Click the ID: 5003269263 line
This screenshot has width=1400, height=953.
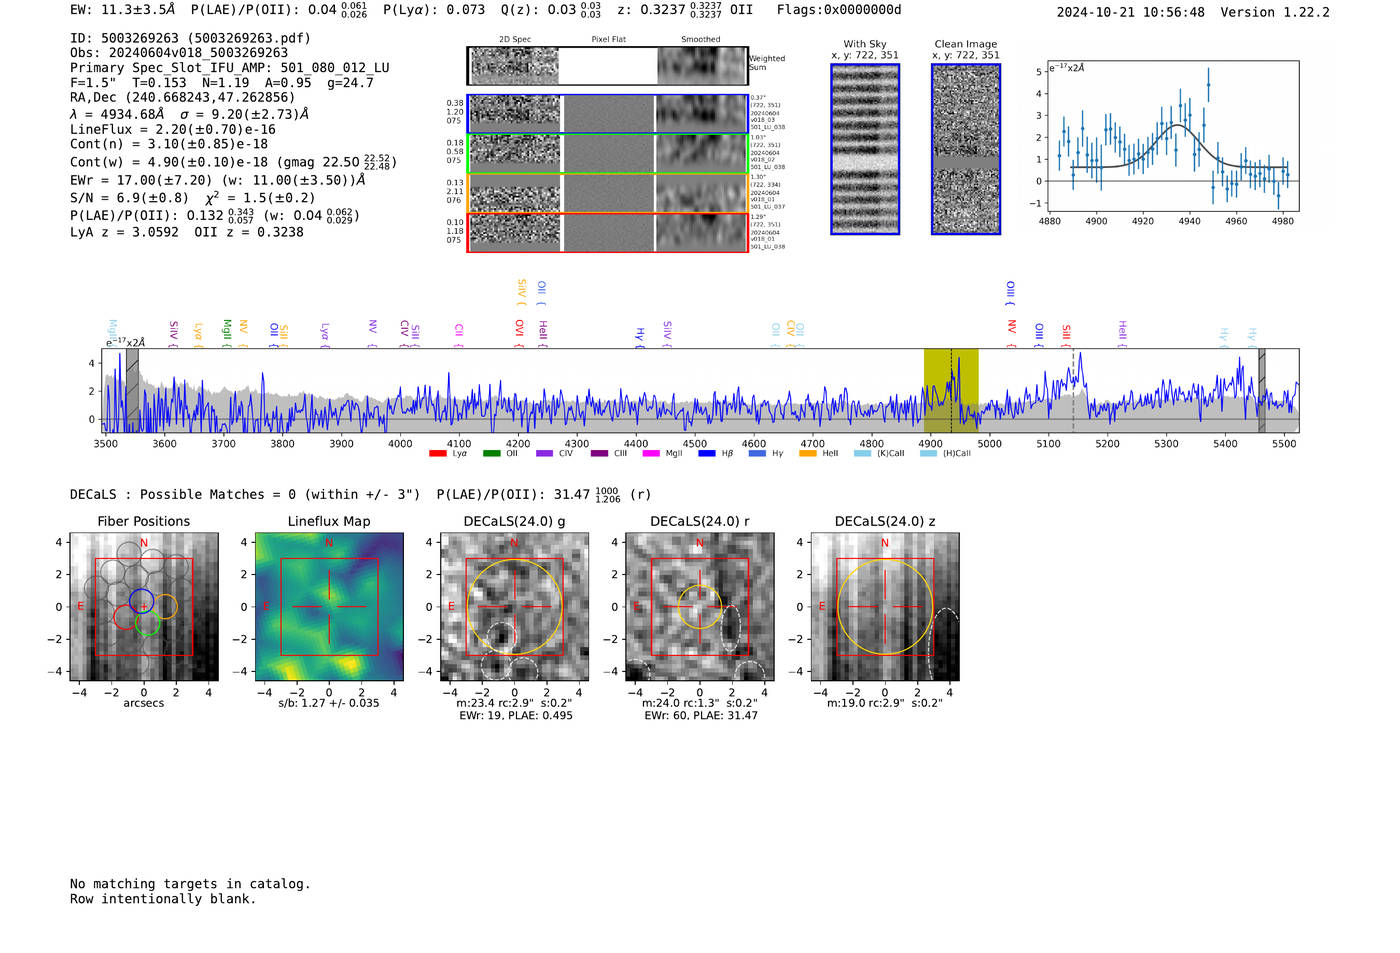[190, 38]
